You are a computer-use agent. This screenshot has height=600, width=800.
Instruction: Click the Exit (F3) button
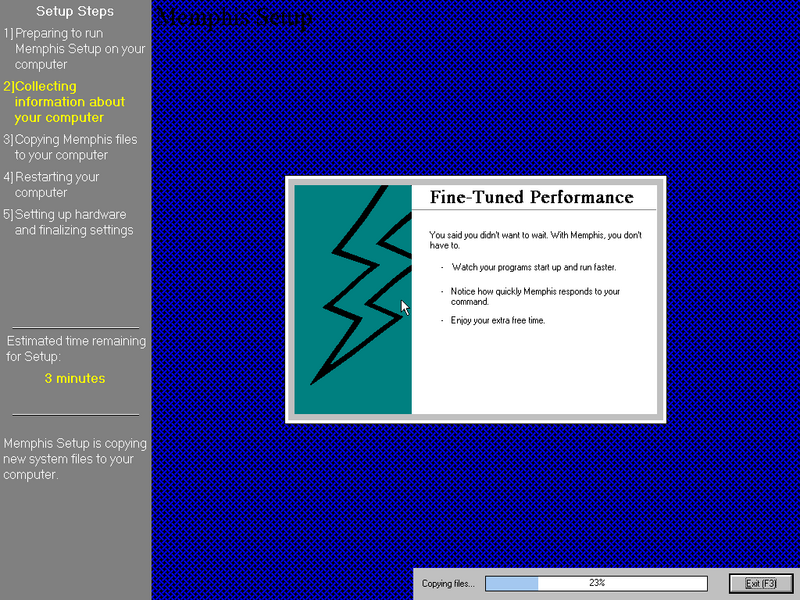(x=761, y=583)
